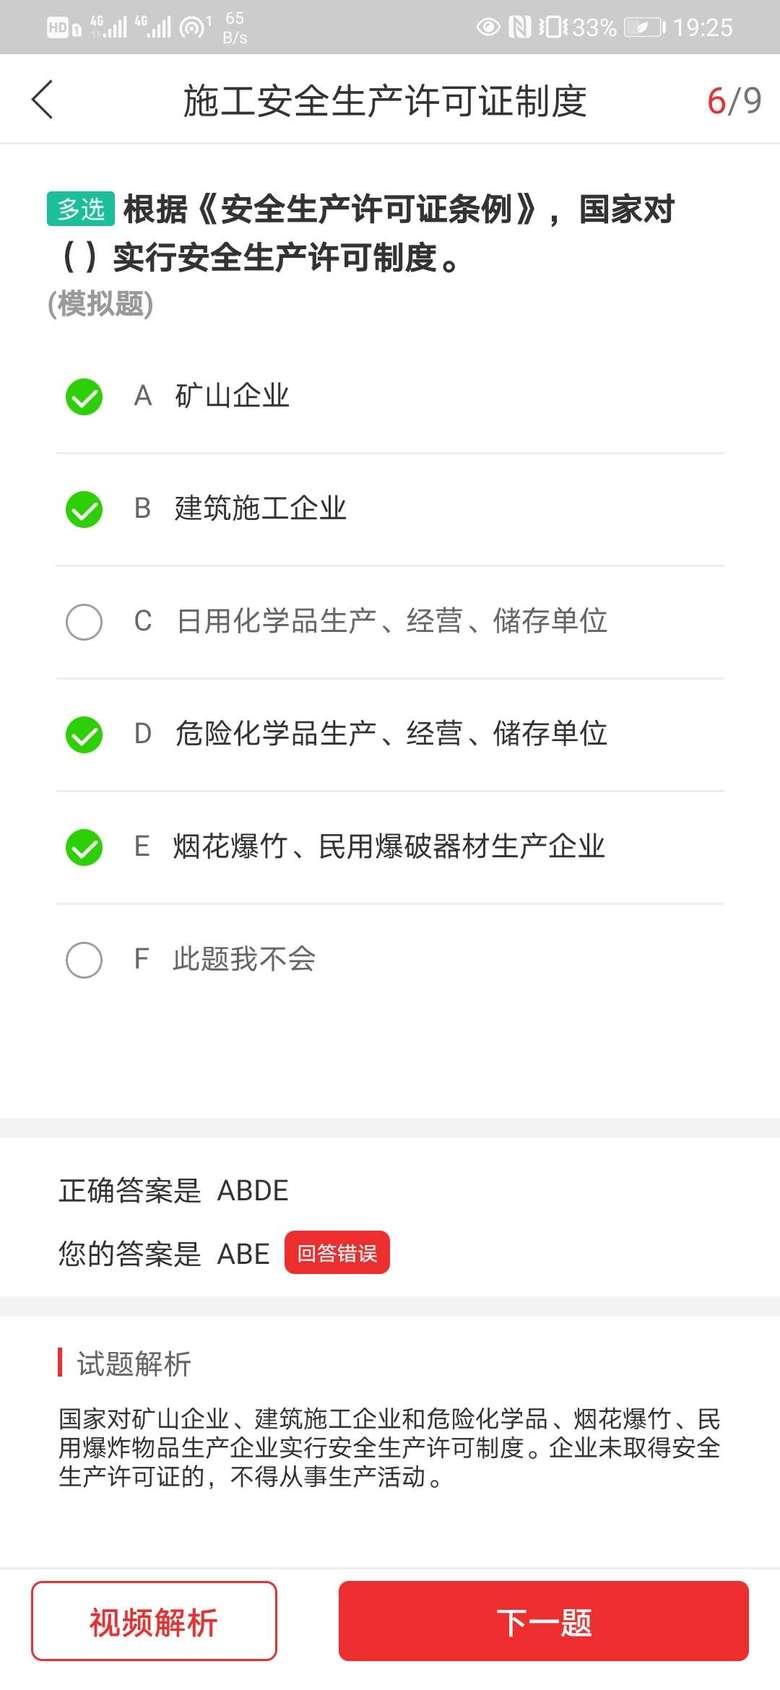
Task: Tap the NFC status bar icon
Action: pyautogui.click(x=519, y=27)
